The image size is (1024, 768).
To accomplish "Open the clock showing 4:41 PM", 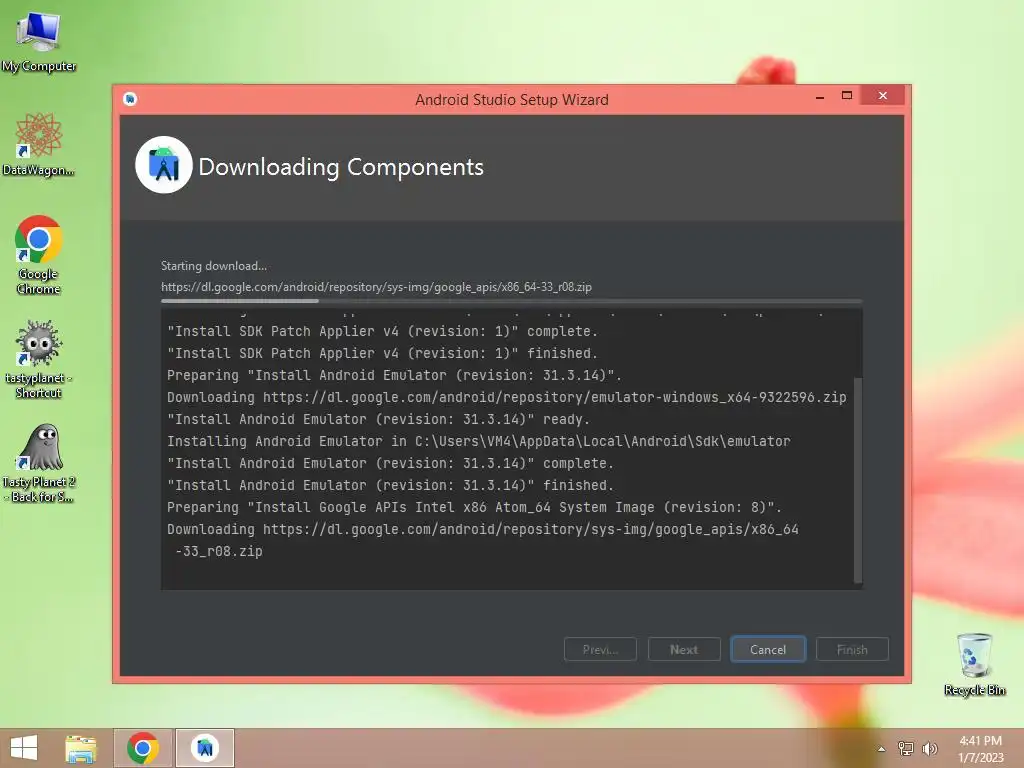I will coord(980,749).
